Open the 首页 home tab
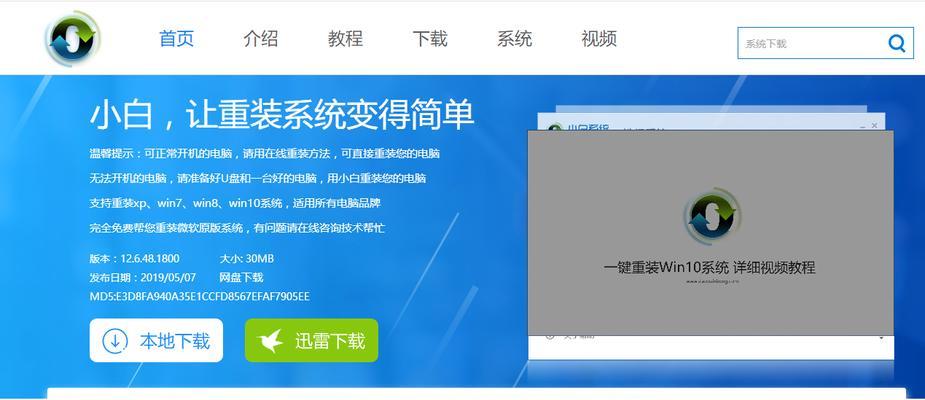This screenshot has width=925, height=400. 176,39
